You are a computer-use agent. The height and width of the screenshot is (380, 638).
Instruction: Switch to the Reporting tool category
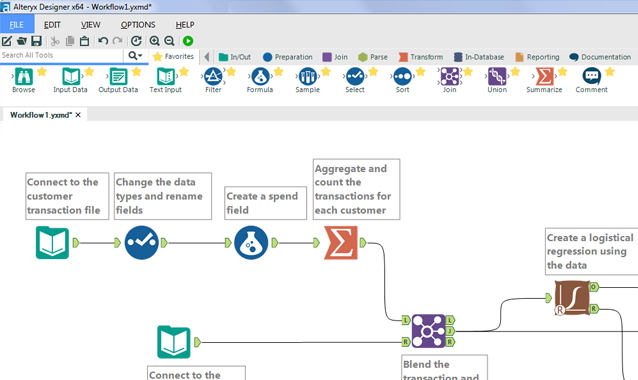click(x=537, y=57)
